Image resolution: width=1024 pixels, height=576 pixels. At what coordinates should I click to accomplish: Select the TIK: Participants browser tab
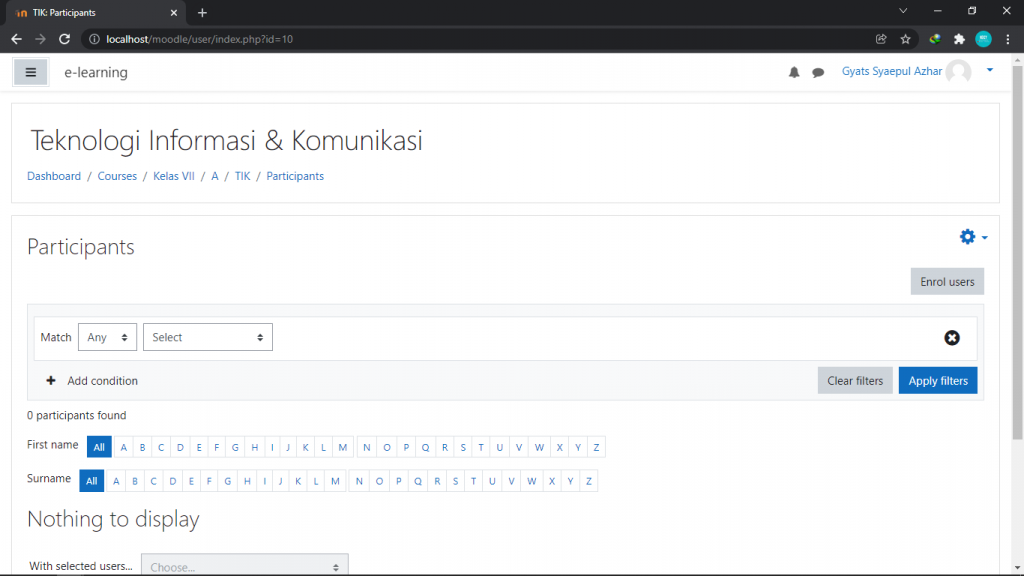click(x=95, y=12)
